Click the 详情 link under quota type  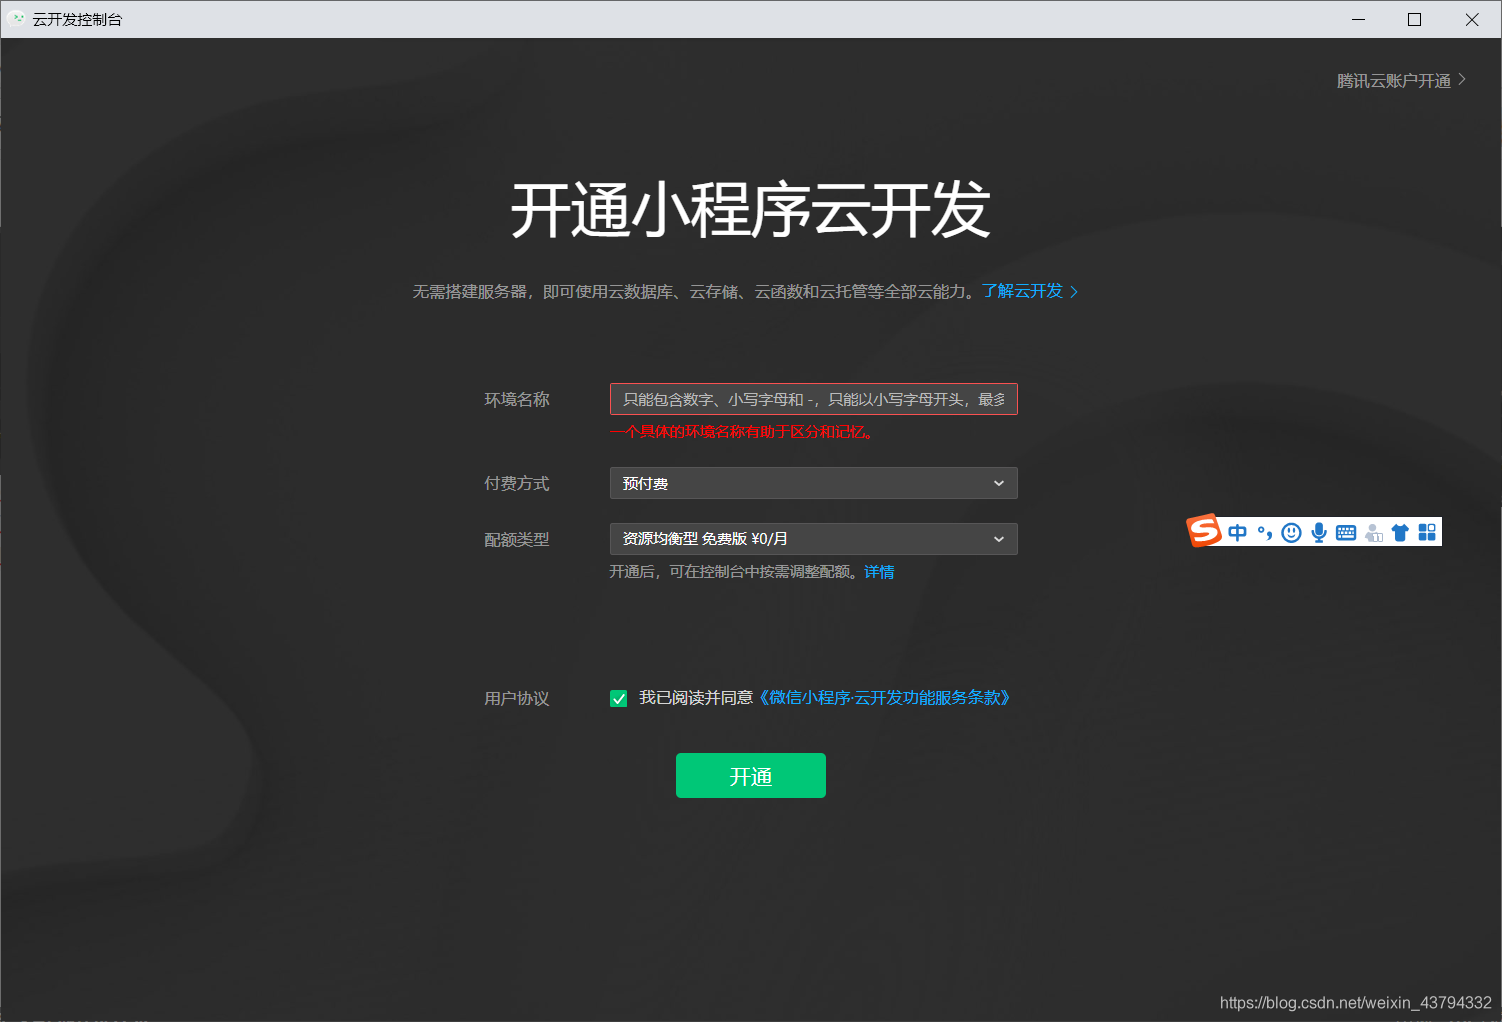879,572
